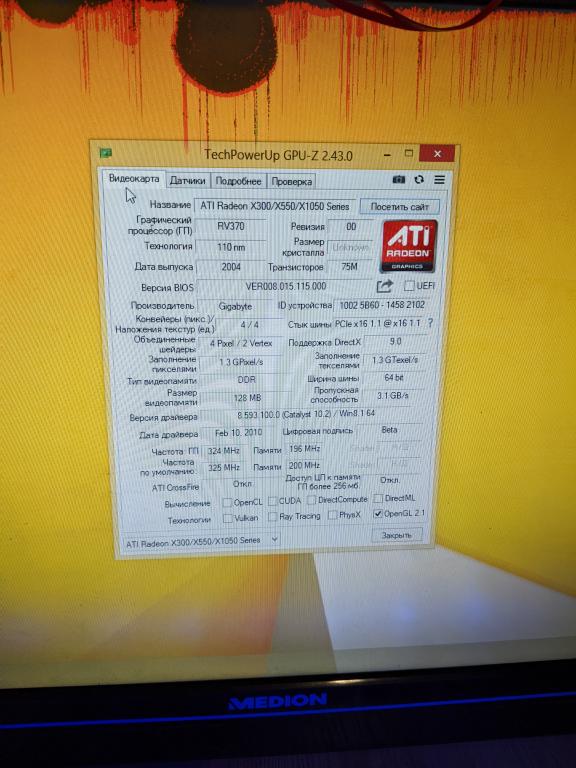Image resolution: width=576 pixels, height=768 pixels.
Task: Close the GPU-Z window
Action: pyautogui.click(x=437, y=154)
